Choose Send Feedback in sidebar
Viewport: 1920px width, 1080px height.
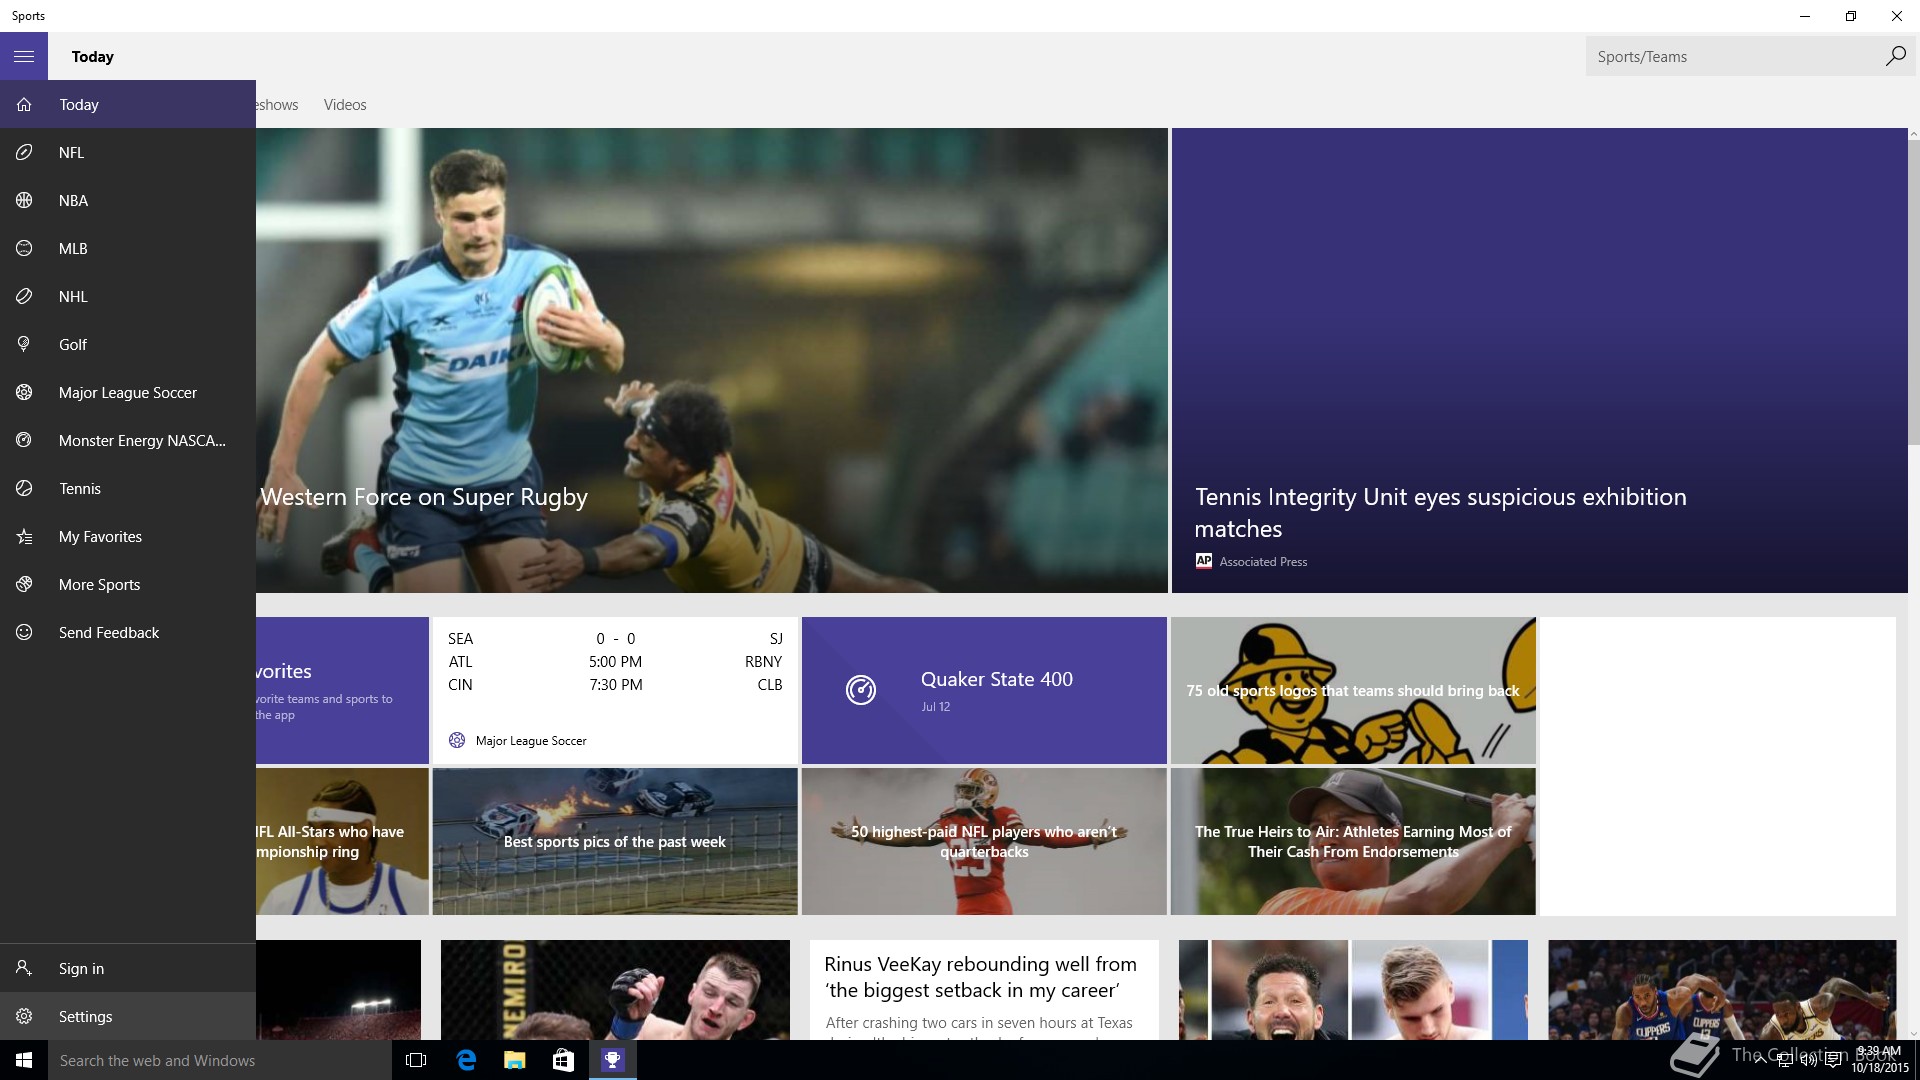128,632
